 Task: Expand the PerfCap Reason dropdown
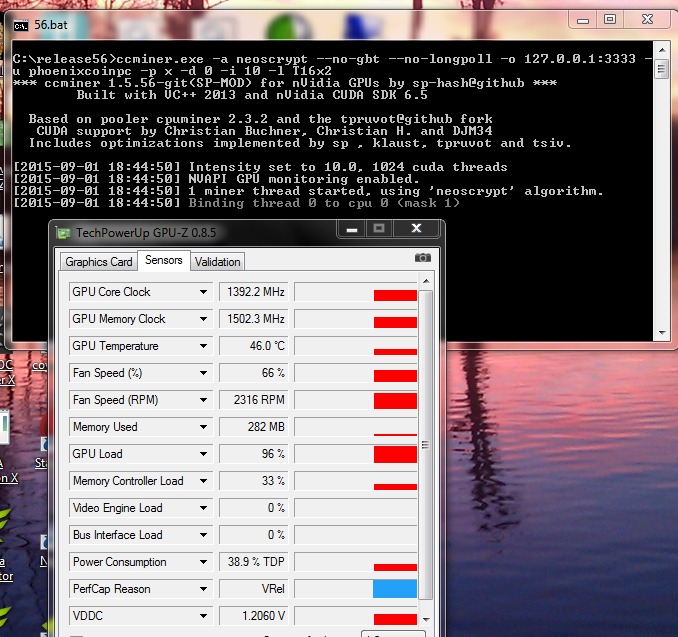coord(203,589)
